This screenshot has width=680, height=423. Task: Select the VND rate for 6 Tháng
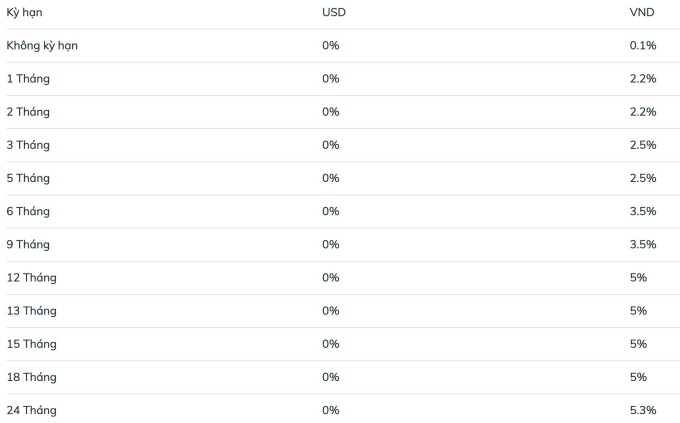point(643,211)
